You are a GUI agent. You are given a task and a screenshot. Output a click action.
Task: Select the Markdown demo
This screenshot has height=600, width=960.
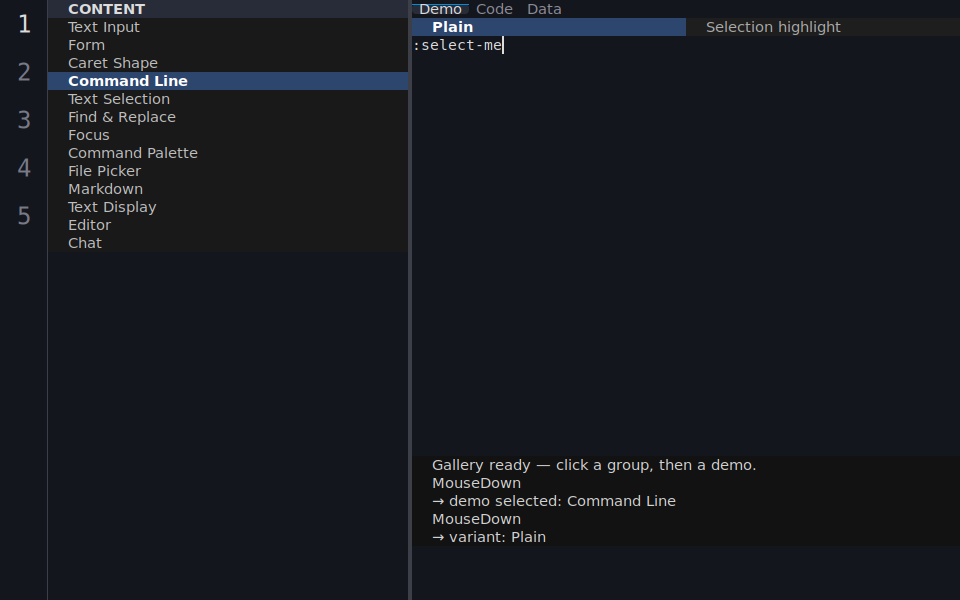[228, 189]
